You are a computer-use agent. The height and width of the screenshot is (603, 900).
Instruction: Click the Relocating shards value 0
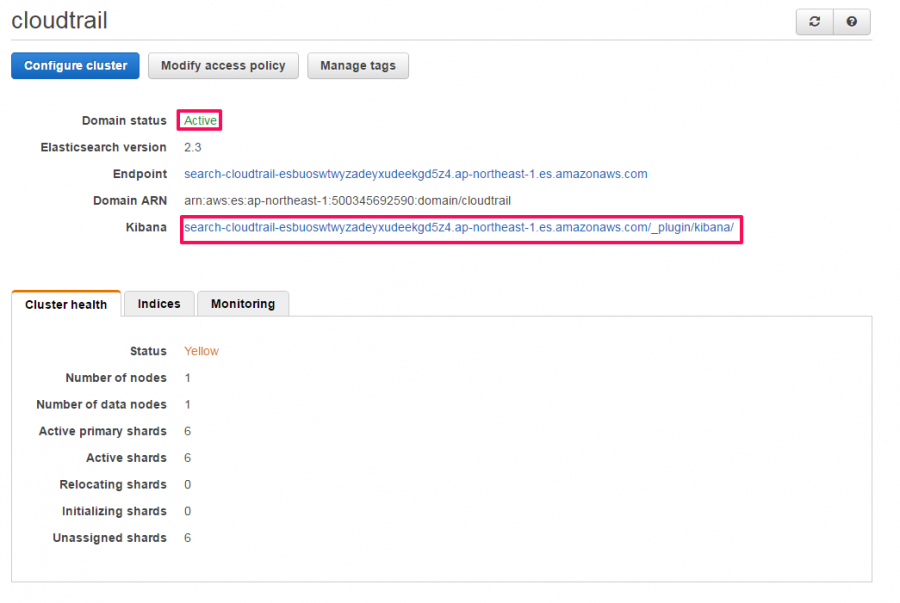pyautogui.click(x=187, y=485)
